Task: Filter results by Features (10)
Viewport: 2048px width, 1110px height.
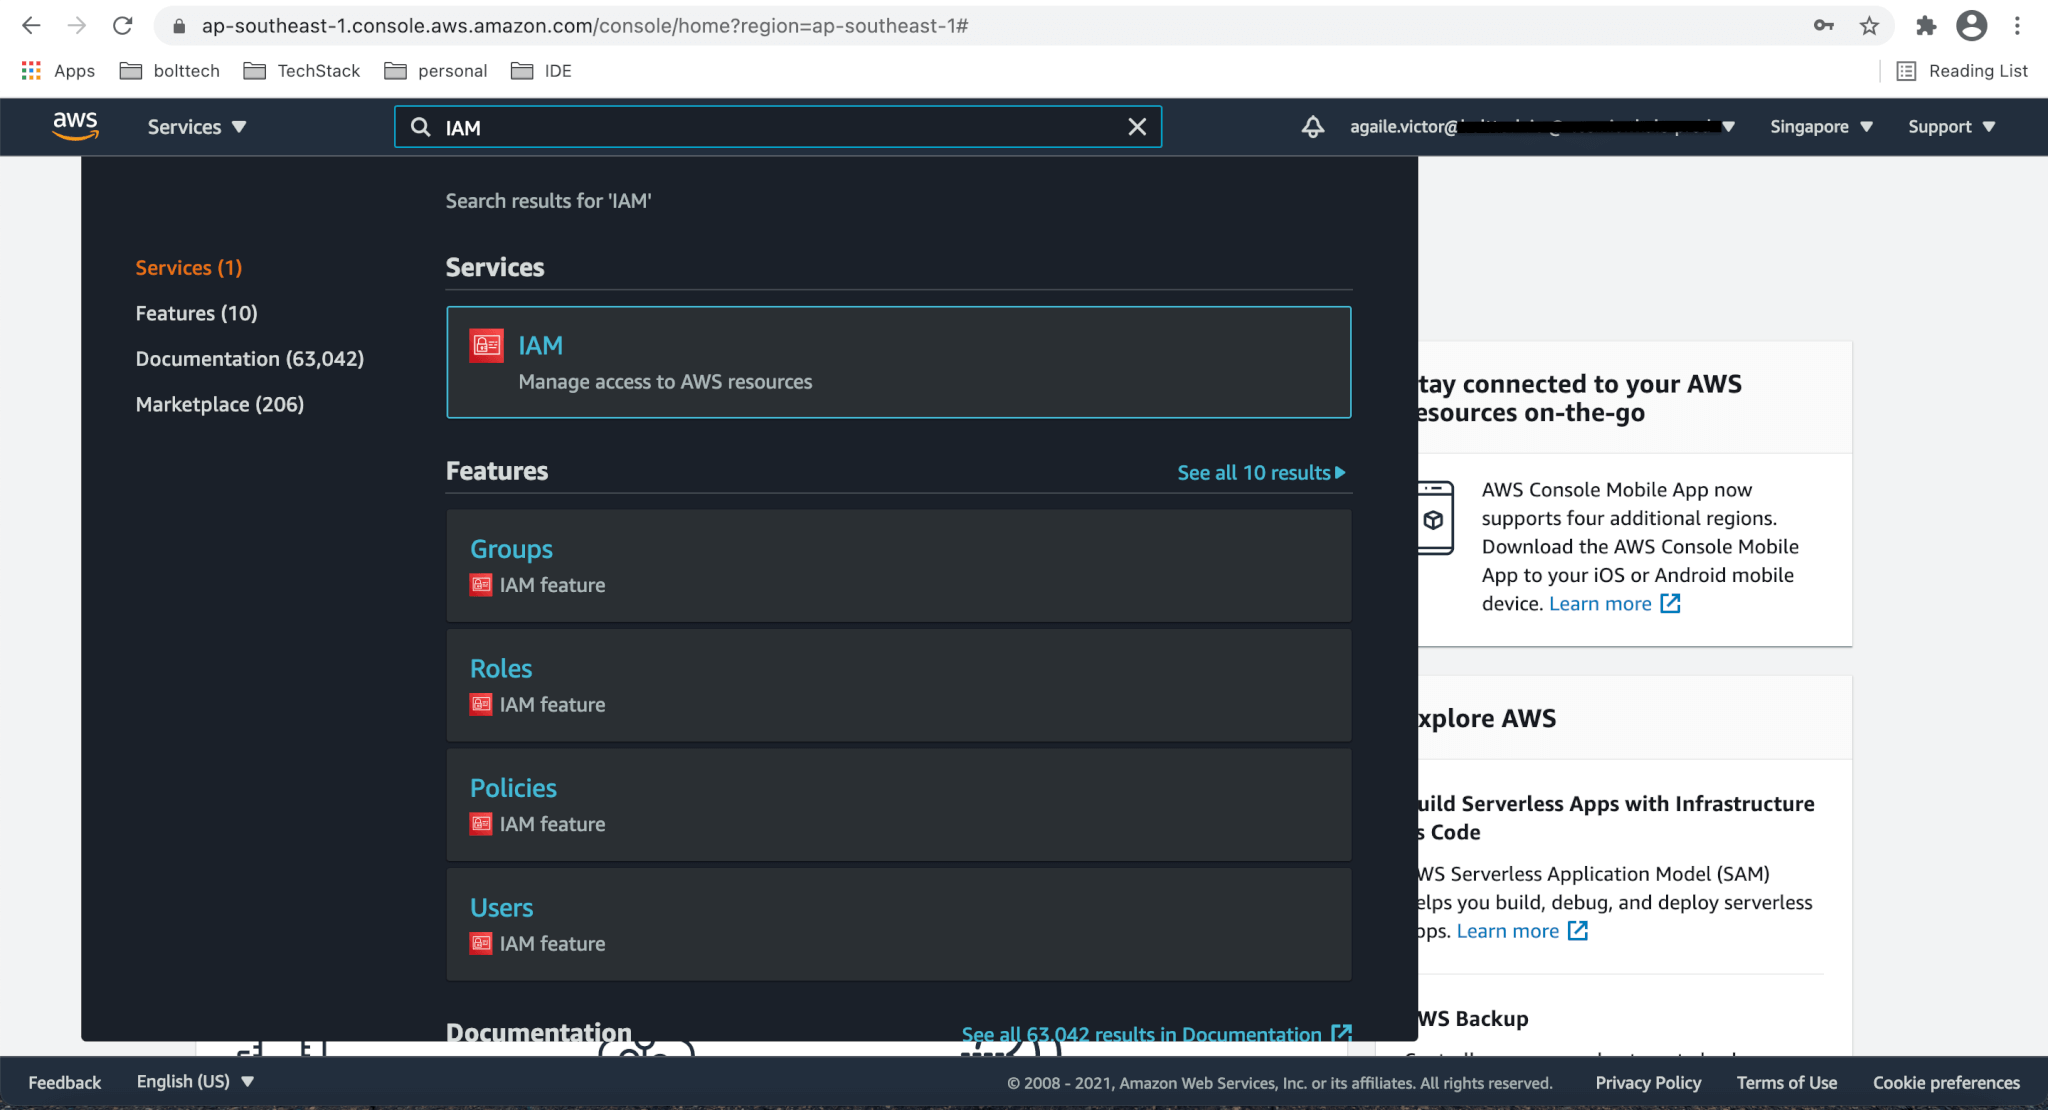Action: coord(196,313)
